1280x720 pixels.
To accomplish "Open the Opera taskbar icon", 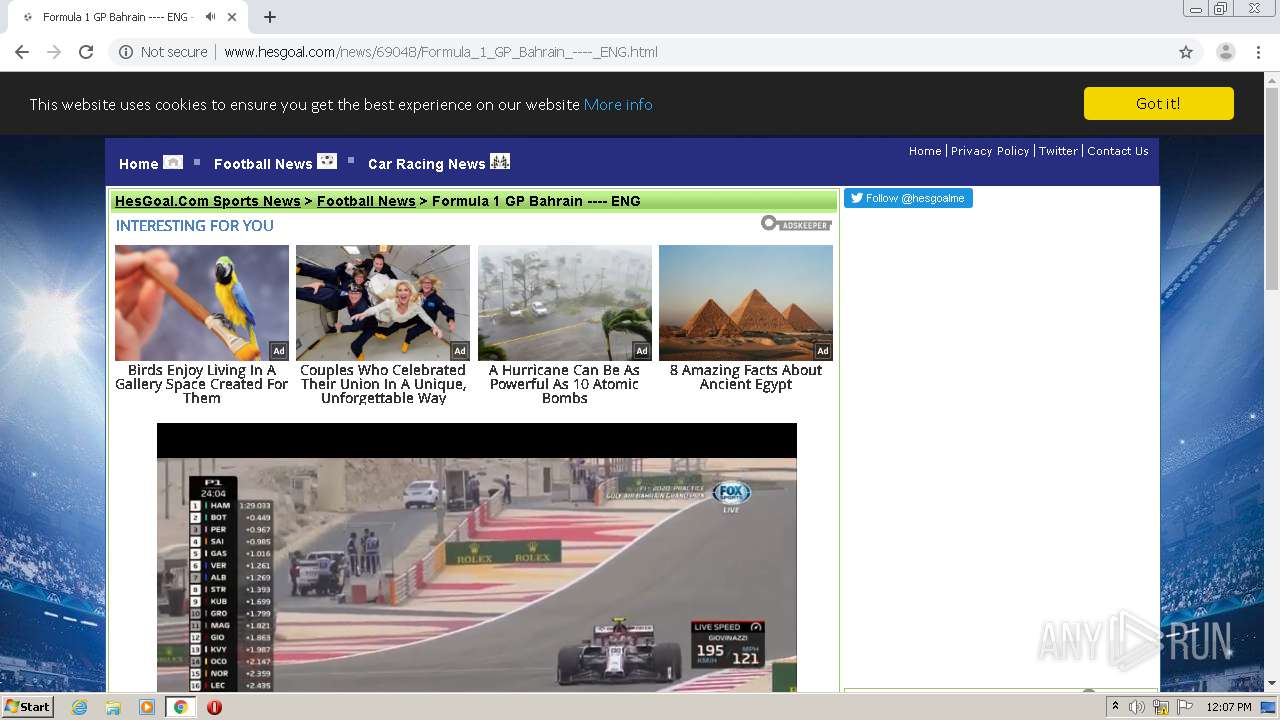I will 214,707.
